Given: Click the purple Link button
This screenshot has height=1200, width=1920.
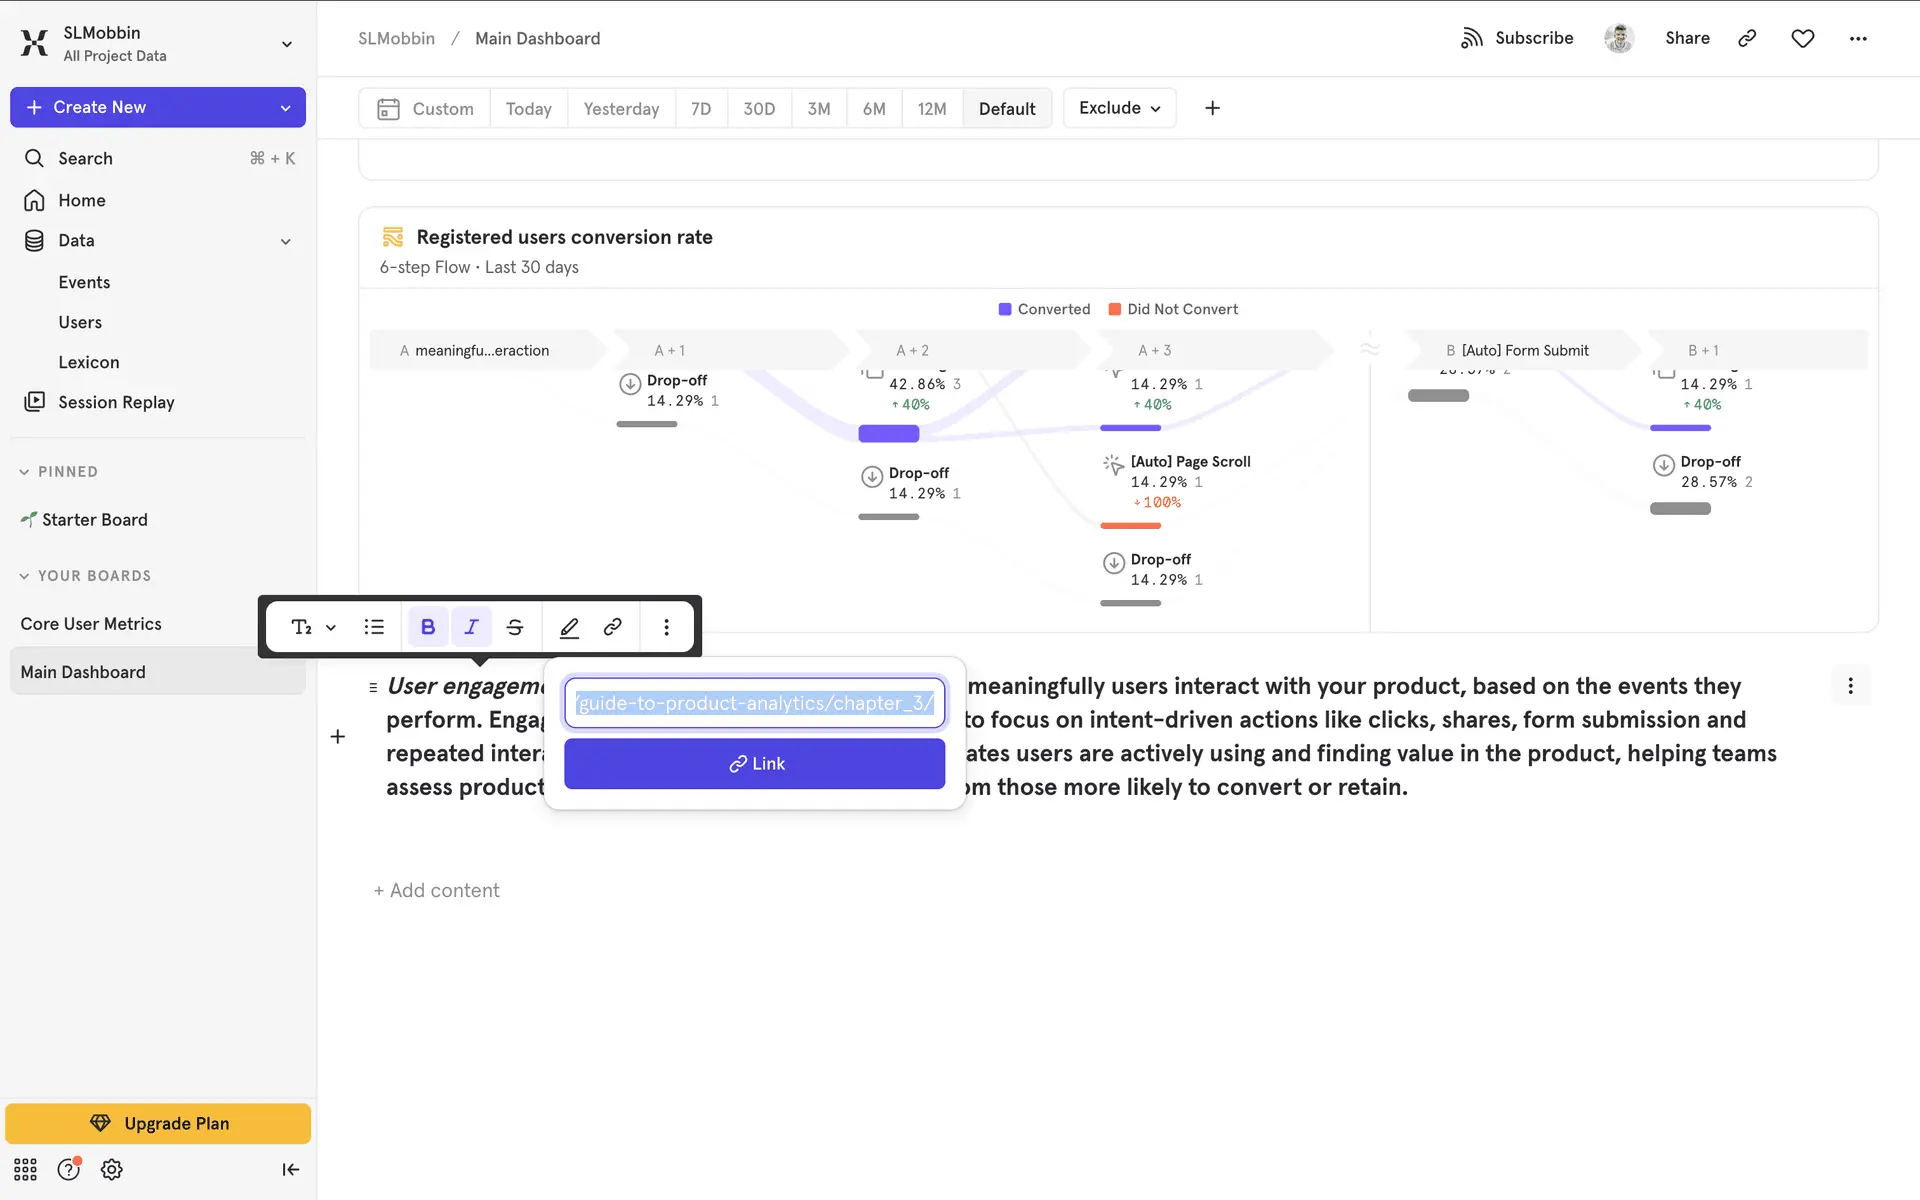Looking at the screenshot, I should click(754, 764).
